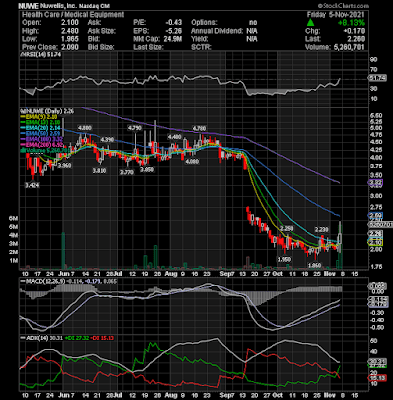The width and height of the screenshot is (393, 400).
Task: Select the NUWE ticker symbol in header
Action: tap(28, 6)
